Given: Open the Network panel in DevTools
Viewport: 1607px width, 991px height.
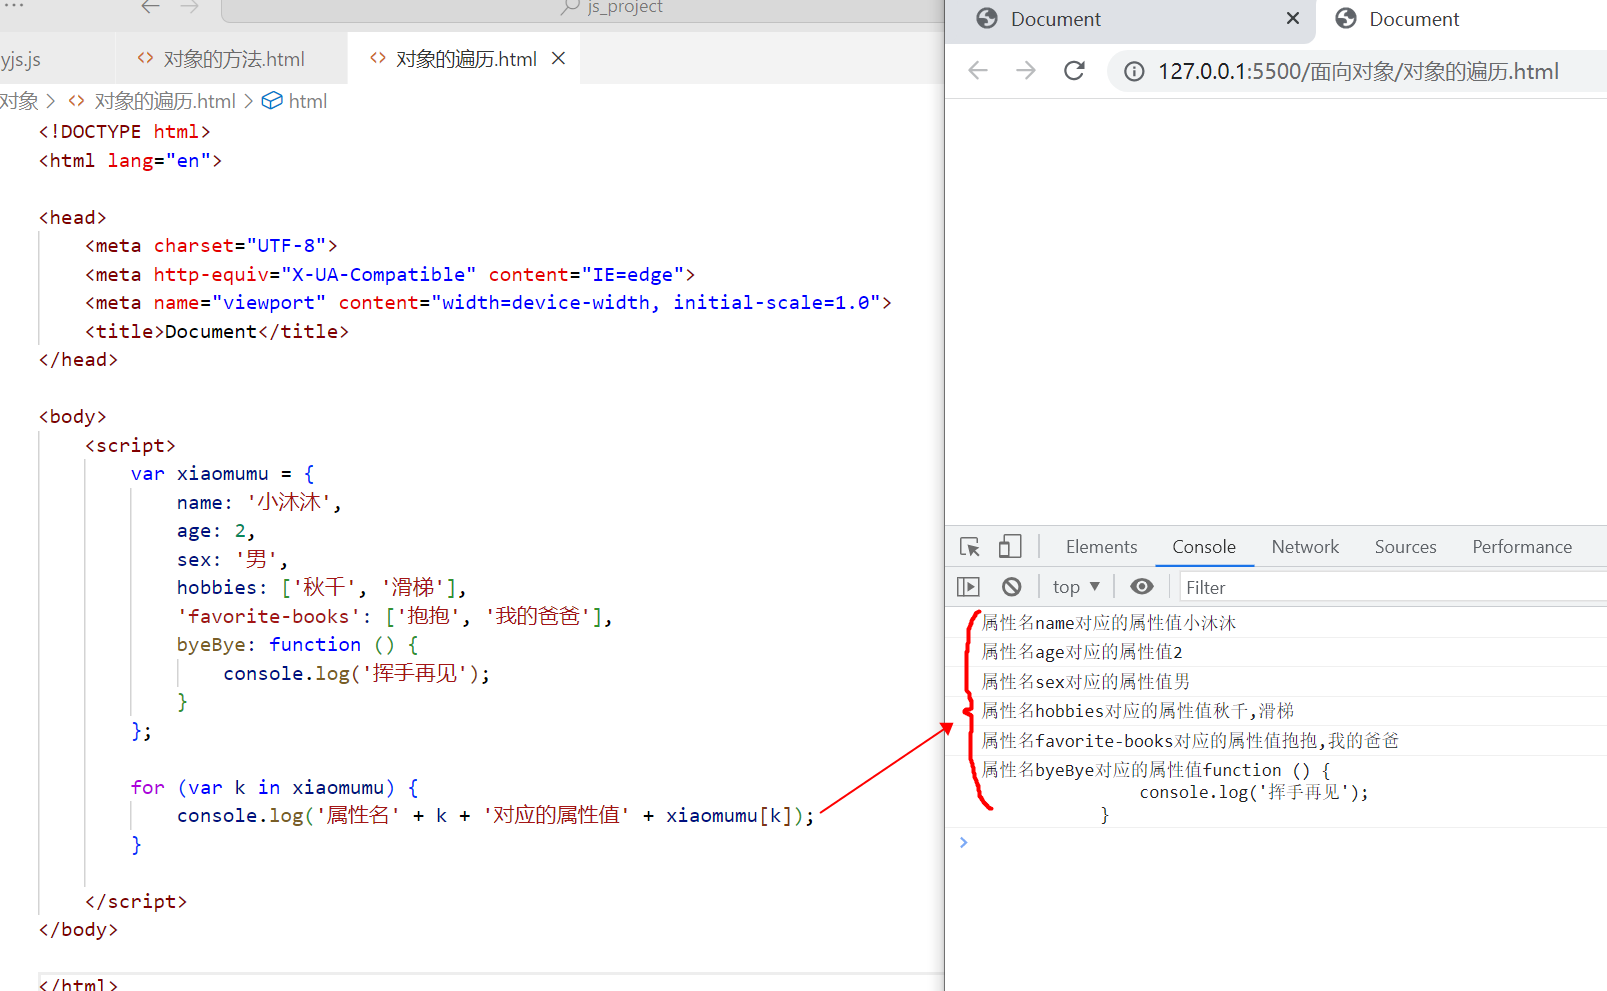Looking at the screenshot, I should [x=1305, y=547].
